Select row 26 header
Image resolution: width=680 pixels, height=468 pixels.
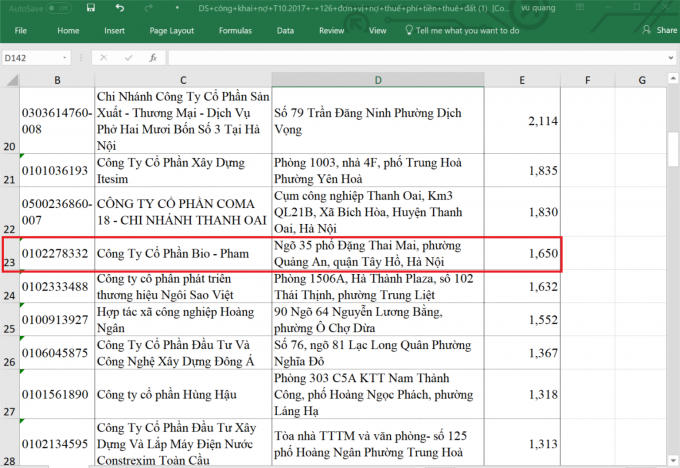[x=10, y=353]
